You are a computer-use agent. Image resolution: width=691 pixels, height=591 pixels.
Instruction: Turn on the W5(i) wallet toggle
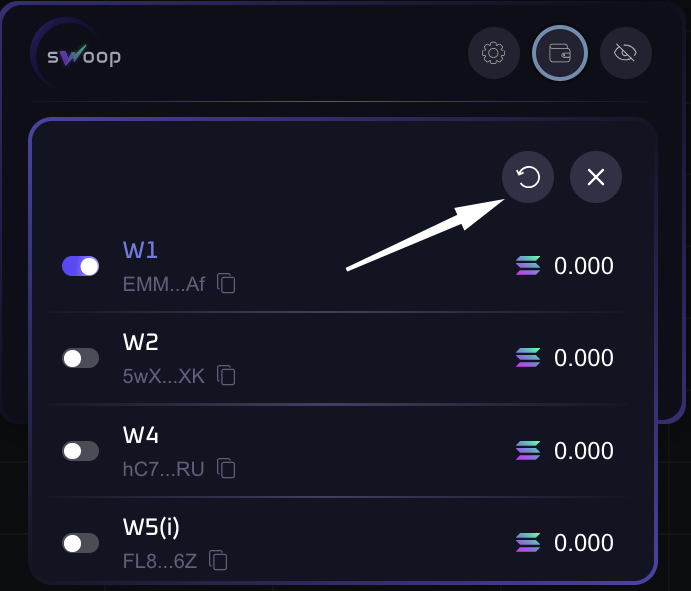[81, 543]
